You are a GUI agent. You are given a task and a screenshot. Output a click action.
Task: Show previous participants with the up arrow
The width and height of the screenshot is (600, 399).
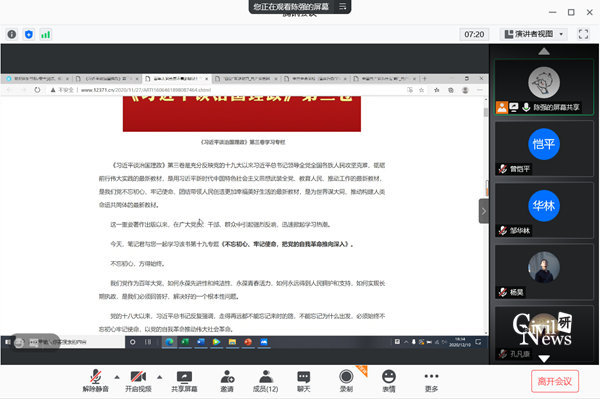click(544, 51)
